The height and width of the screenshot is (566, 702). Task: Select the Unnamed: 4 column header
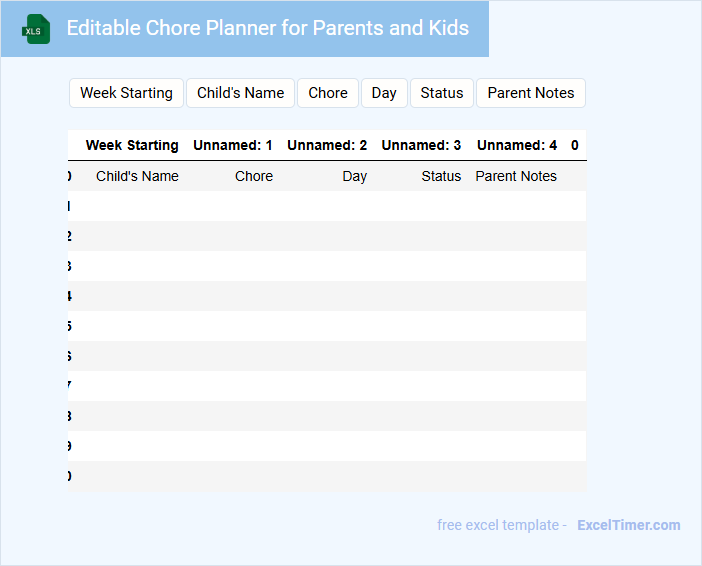pyautogui.click(x=517, y=145)
